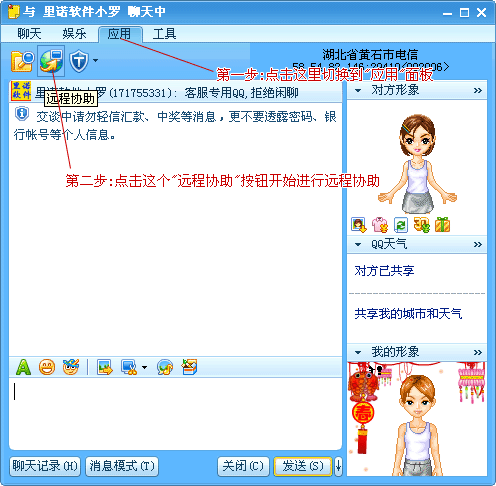The height and width of the screenshot is (486, 496).
Task: Click the 共享我的城市和天气 link
Action: [408, 314]
